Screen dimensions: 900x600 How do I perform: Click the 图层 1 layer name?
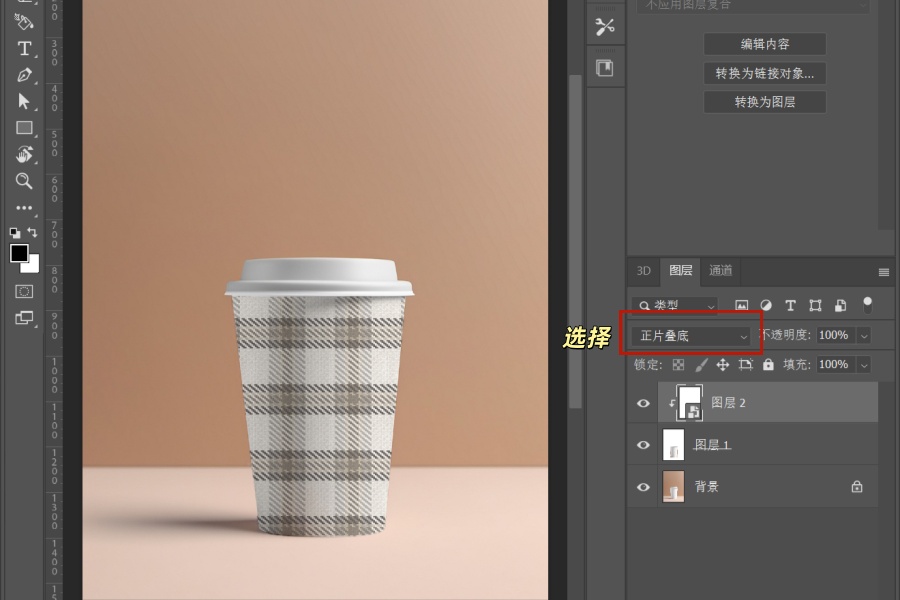click(712, 445)
